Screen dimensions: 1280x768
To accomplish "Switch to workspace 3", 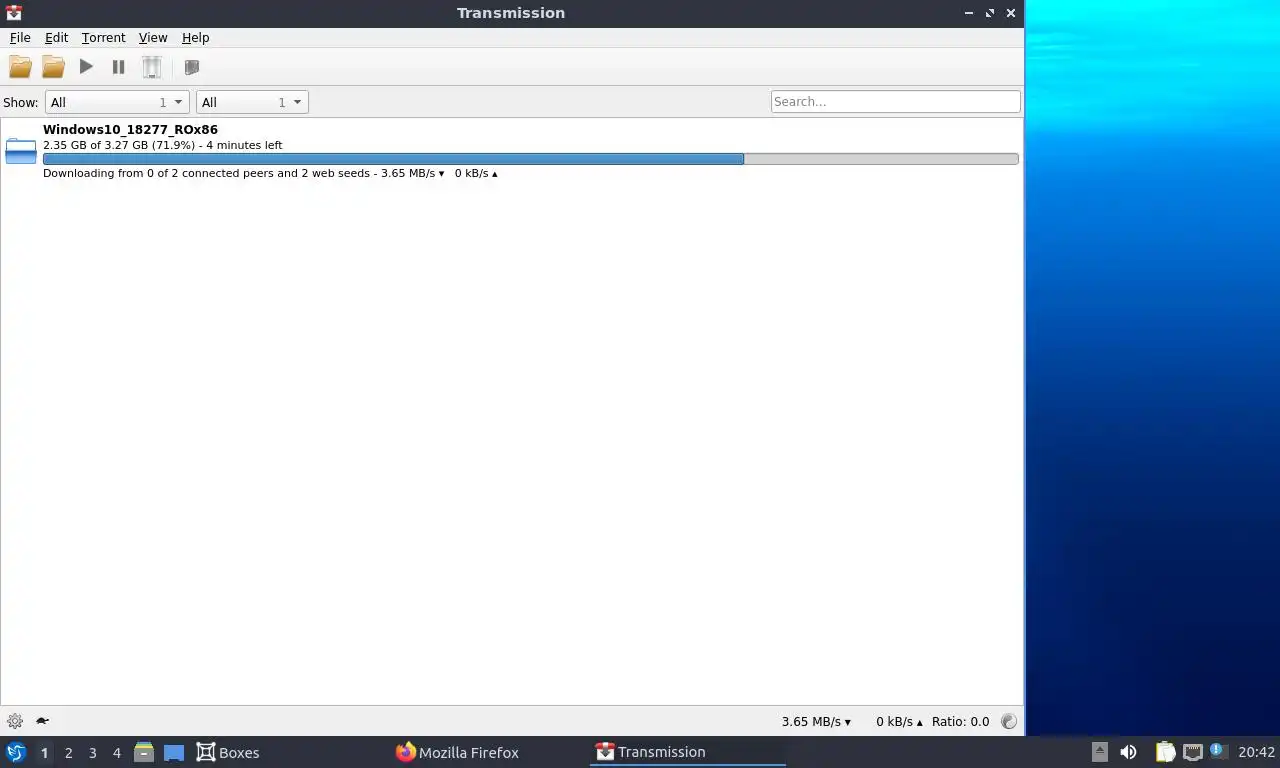I will (92, 753).
